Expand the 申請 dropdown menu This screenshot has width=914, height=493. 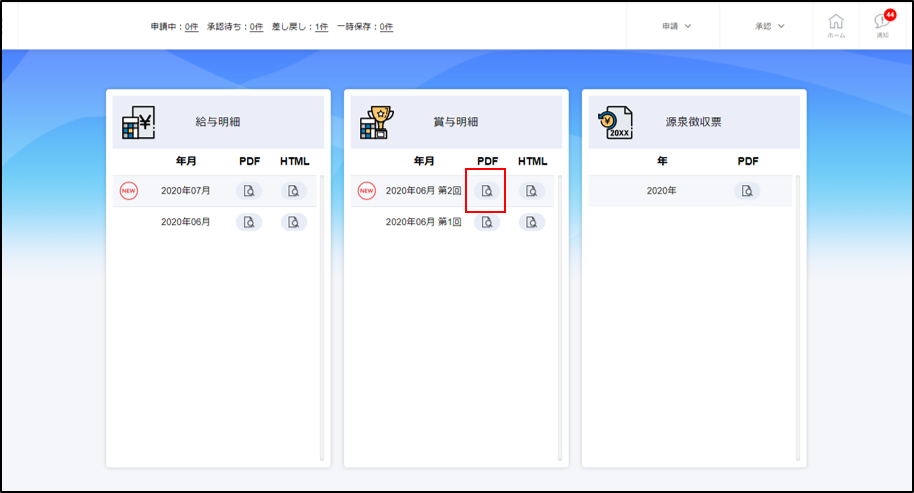(x=676, y=26)
